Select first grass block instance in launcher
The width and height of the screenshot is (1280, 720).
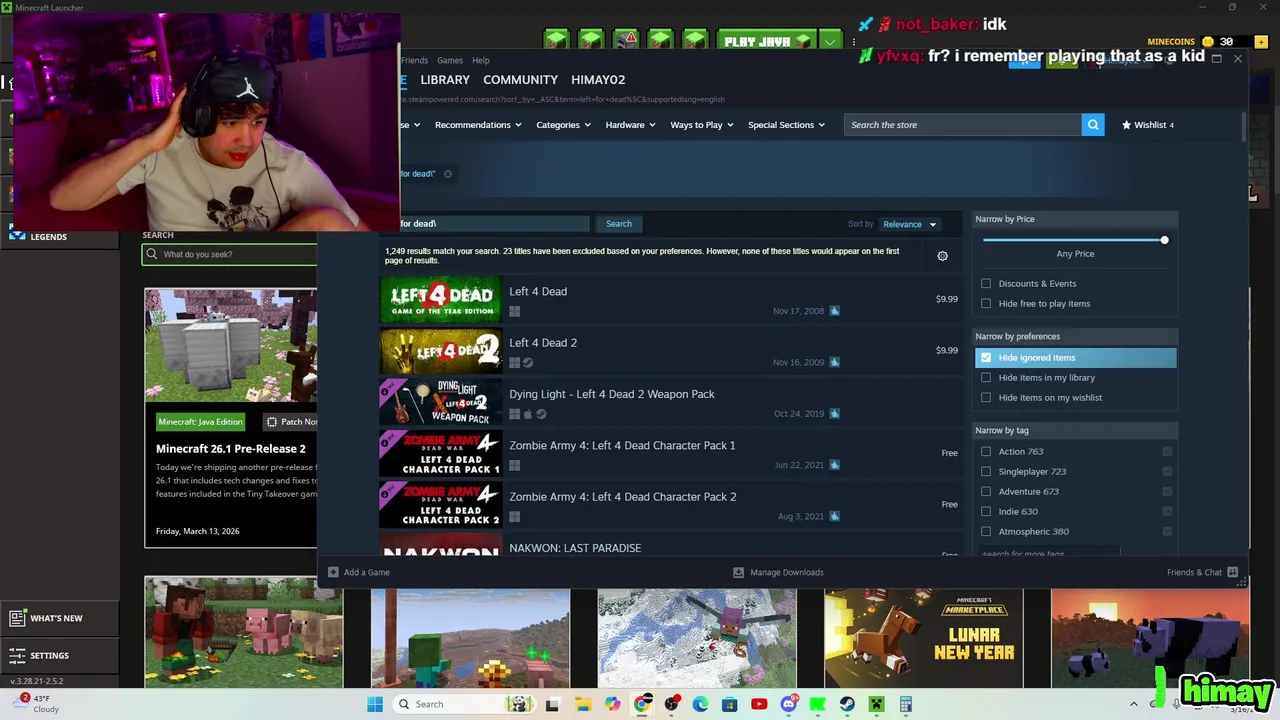coord(557,40)
